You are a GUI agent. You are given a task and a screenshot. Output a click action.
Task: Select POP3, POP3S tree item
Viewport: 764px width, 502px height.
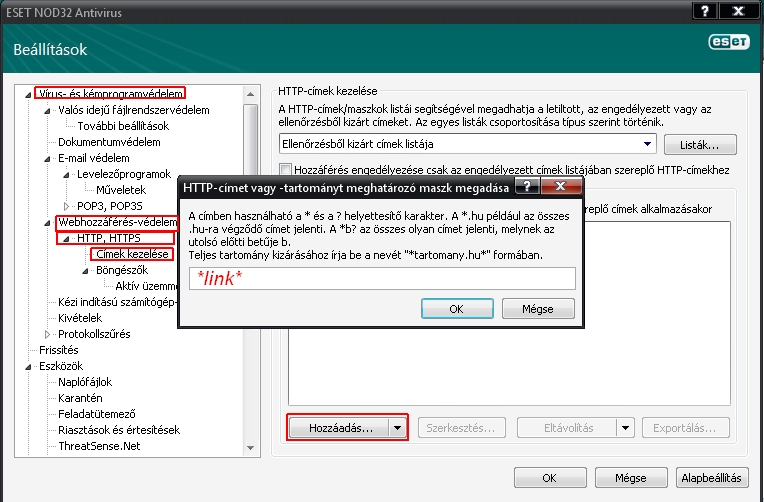(110, 206)
